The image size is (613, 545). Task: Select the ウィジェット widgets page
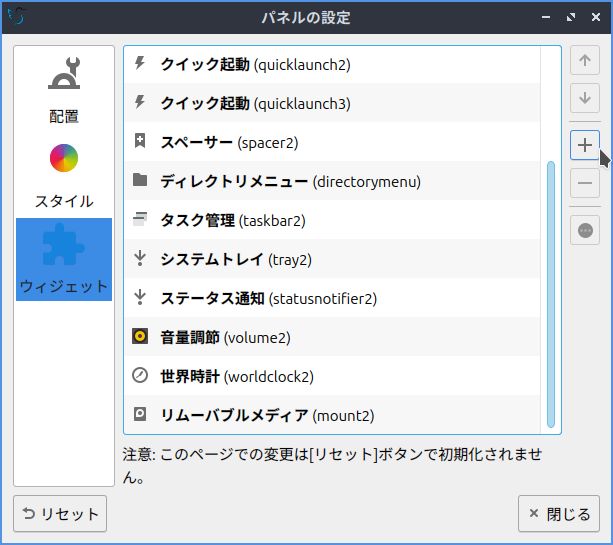pyautogui.click(x=64, y=260)
